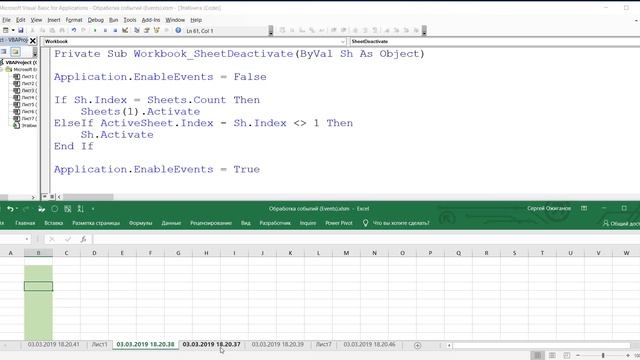Screen dimensions: 640x360
Task: Select Лист1 in the project tree
Action: [x=29, y=76]
